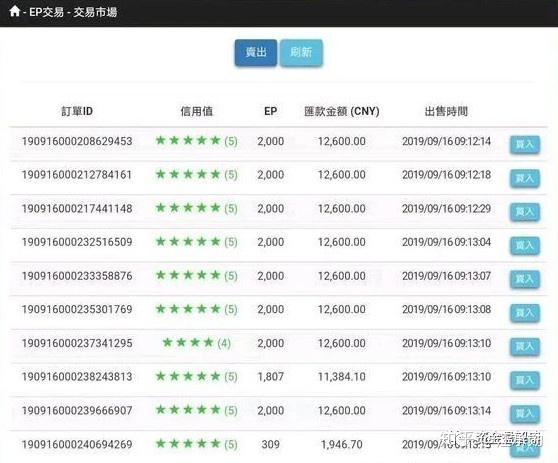Click the 匯款金額 (CNY) column header

342,111
